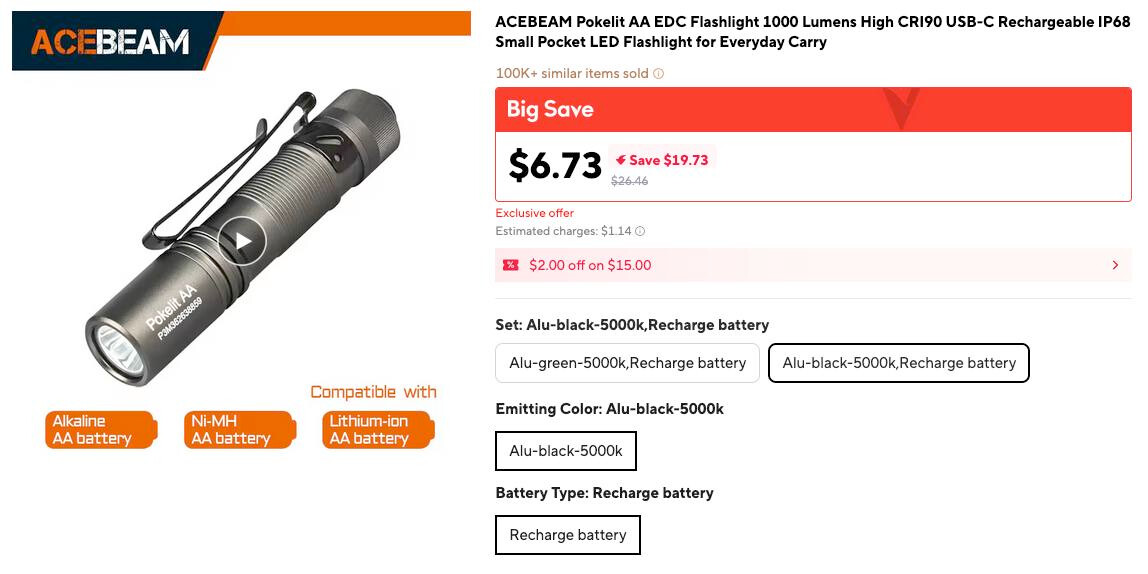Screen dimensions: 1148x574
Task: Click the info icon next to Estimated charges
Action: coord(640,232)
